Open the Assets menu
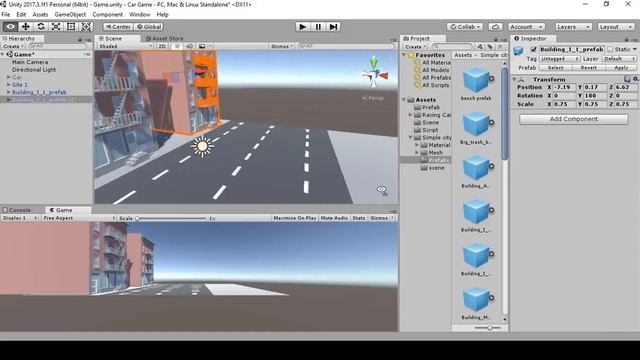 click(x=40, y=14)
